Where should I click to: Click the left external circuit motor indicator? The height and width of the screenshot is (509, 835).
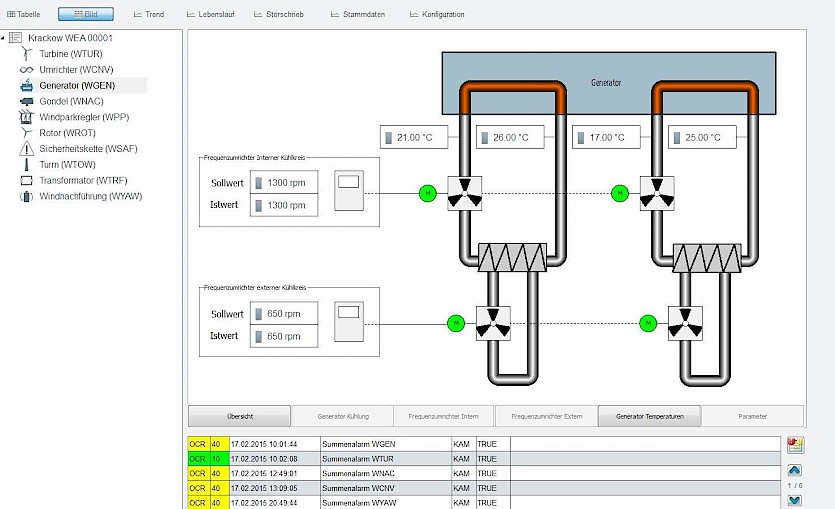click(456, 323)
